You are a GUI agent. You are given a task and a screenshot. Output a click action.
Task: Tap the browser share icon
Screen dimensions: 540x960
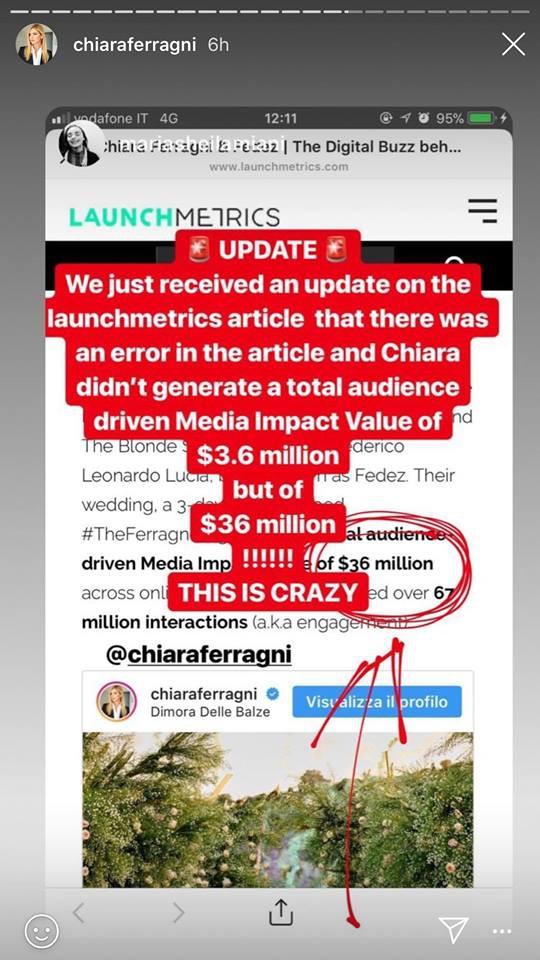click(x=281, y=912)
